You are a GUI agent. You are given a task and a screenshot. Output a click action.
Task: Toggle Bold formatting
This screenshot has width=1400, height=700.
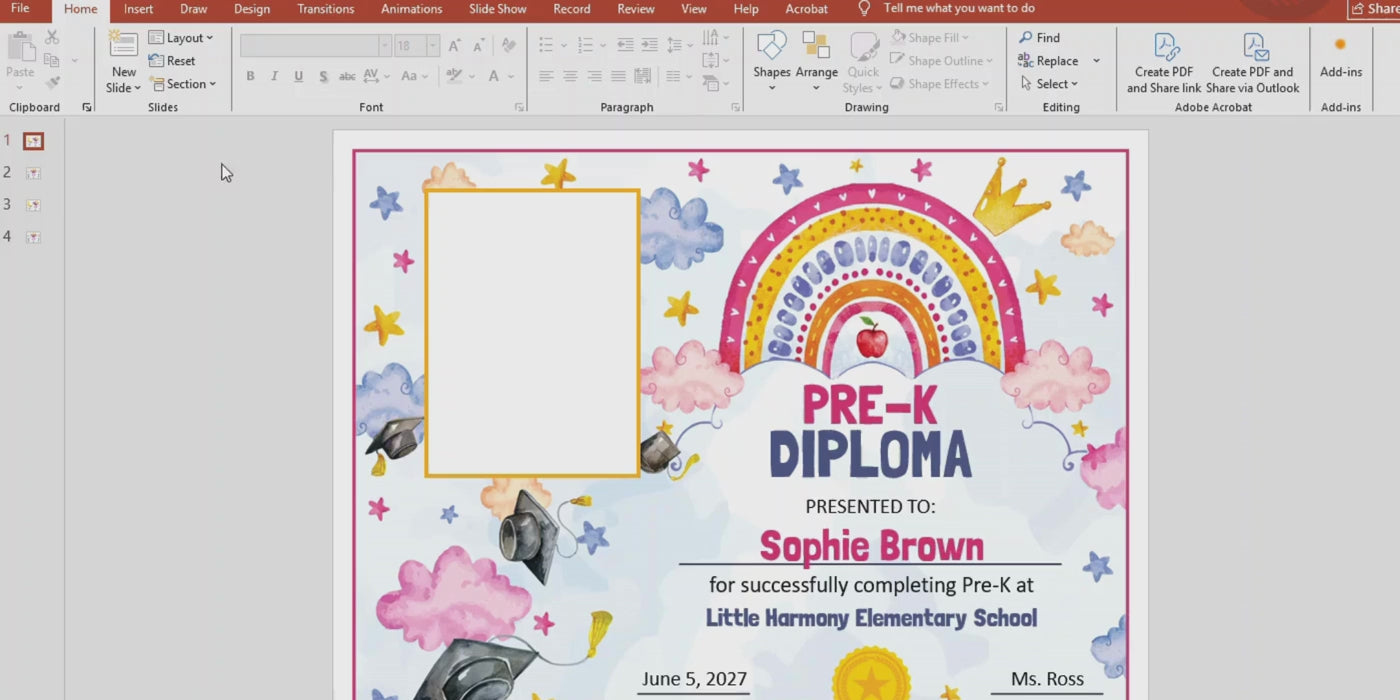(x=250, y=77)
